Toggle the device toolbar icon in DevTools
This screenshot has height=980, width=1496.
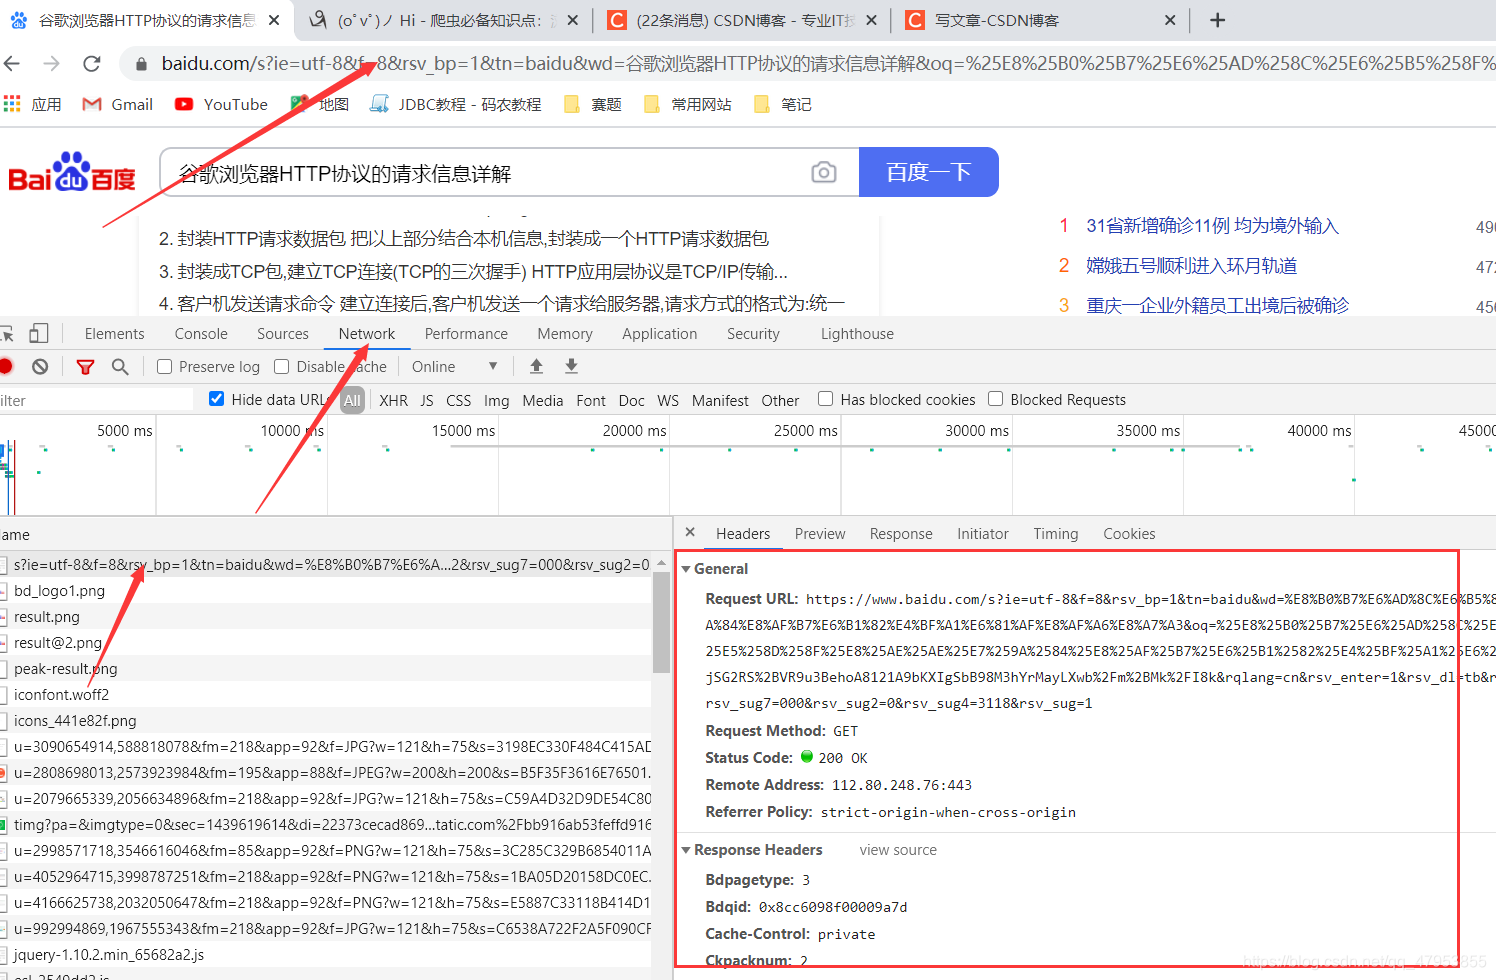click(39, 333)
